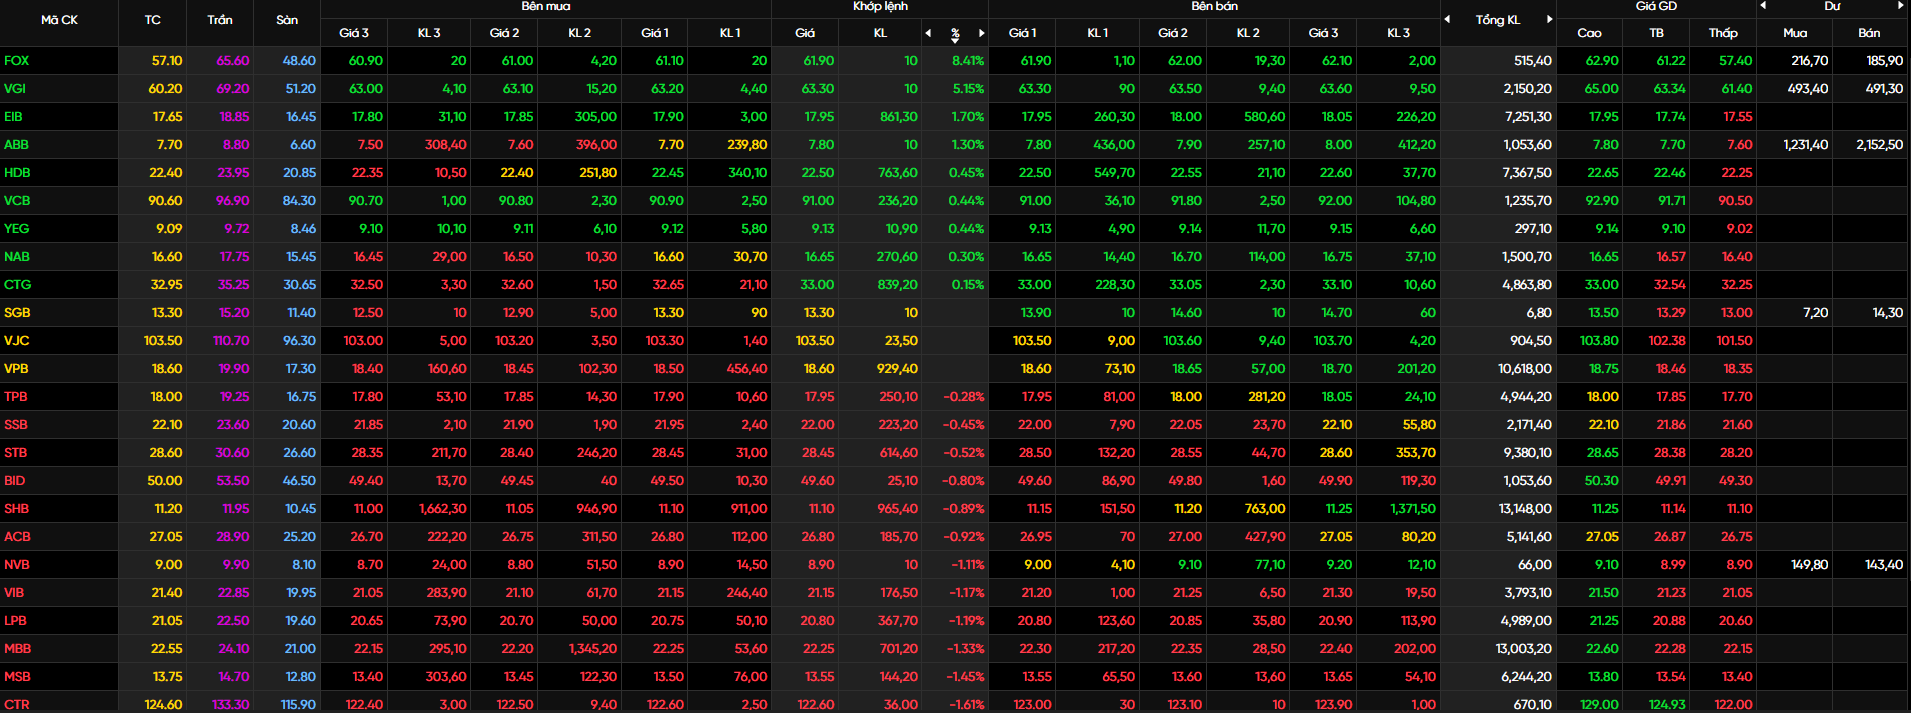Click the Sàn column header
The image size is (1911, 713).
point(287,20)
